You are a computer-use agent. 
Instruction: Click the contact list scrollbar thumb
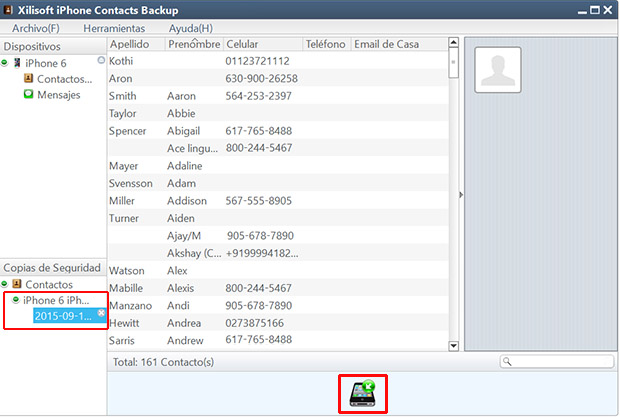(454, 62)
